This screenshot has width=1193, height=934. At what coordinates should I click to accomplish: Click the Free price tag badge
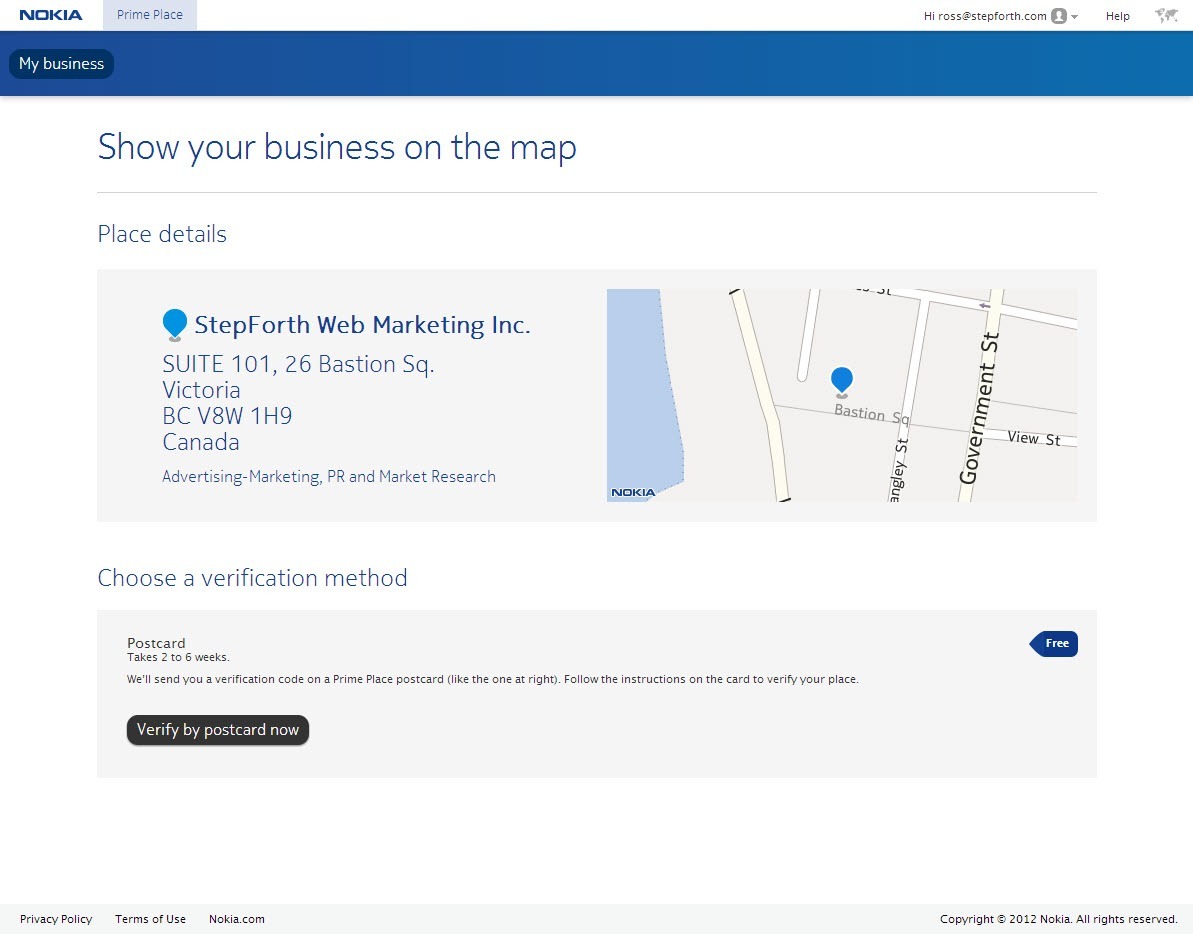[x=1055, y=643]
